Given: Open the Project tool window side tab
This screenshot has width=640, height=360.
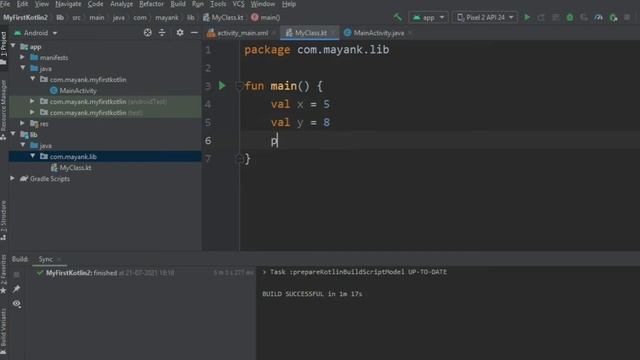Looking at the screenshot, I should tap(4, 48).
